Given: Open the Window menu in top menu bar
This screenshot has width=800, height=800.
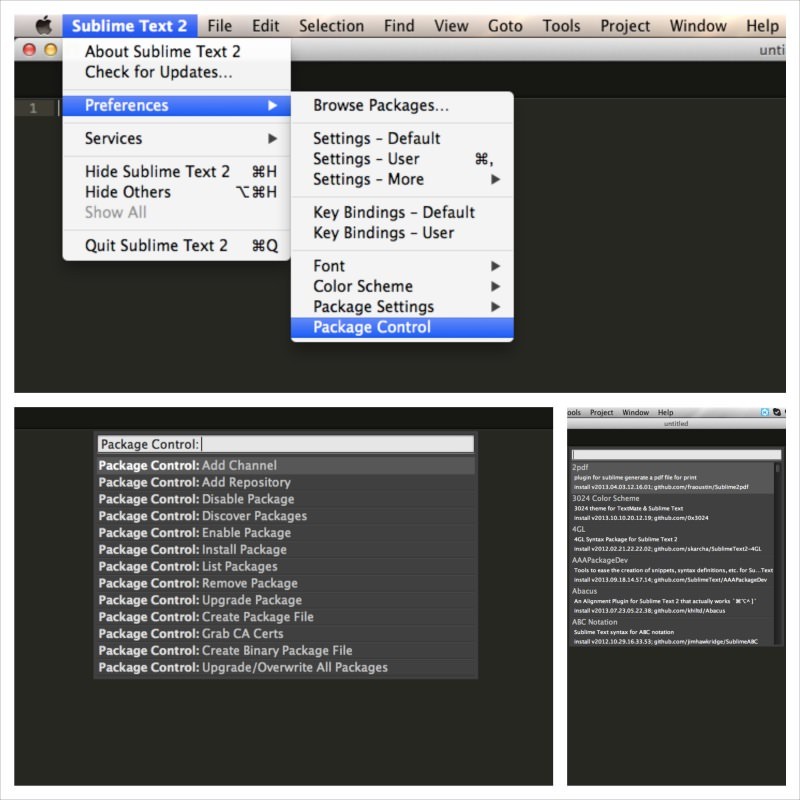Looking at the screenshot, I should [x=698, y=26].
